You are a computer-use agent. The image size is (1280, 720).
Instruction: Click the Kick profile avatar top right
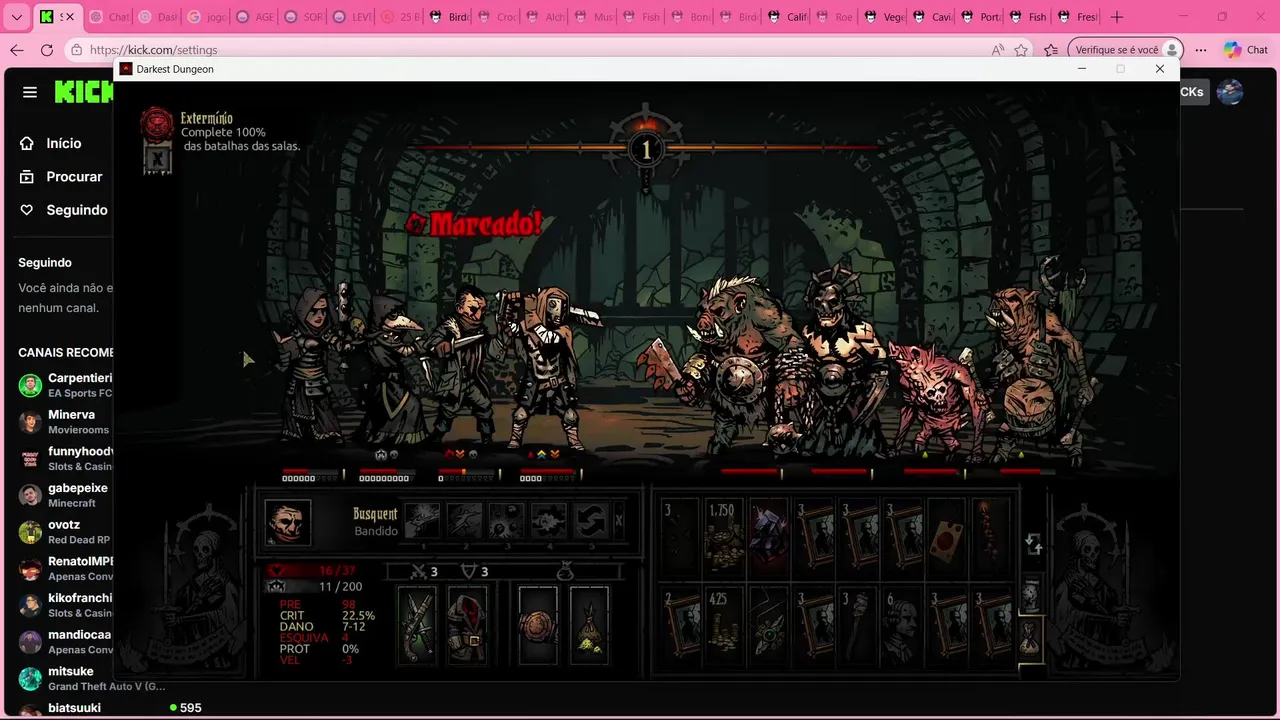point(1230,92)
